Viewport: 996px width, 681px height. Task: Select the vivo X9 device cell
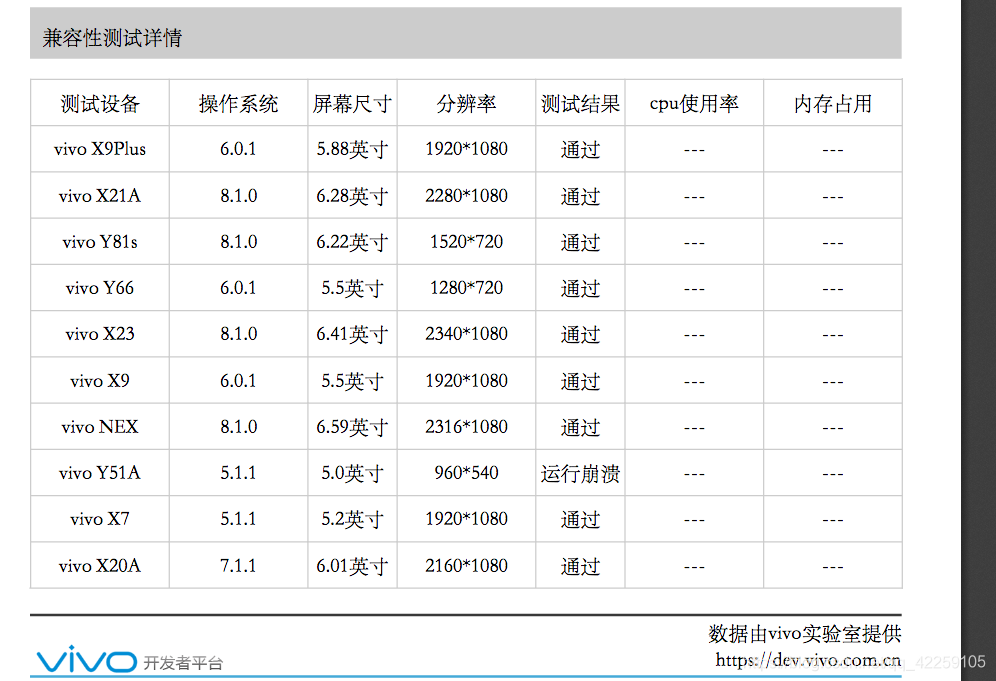[100, 381]
